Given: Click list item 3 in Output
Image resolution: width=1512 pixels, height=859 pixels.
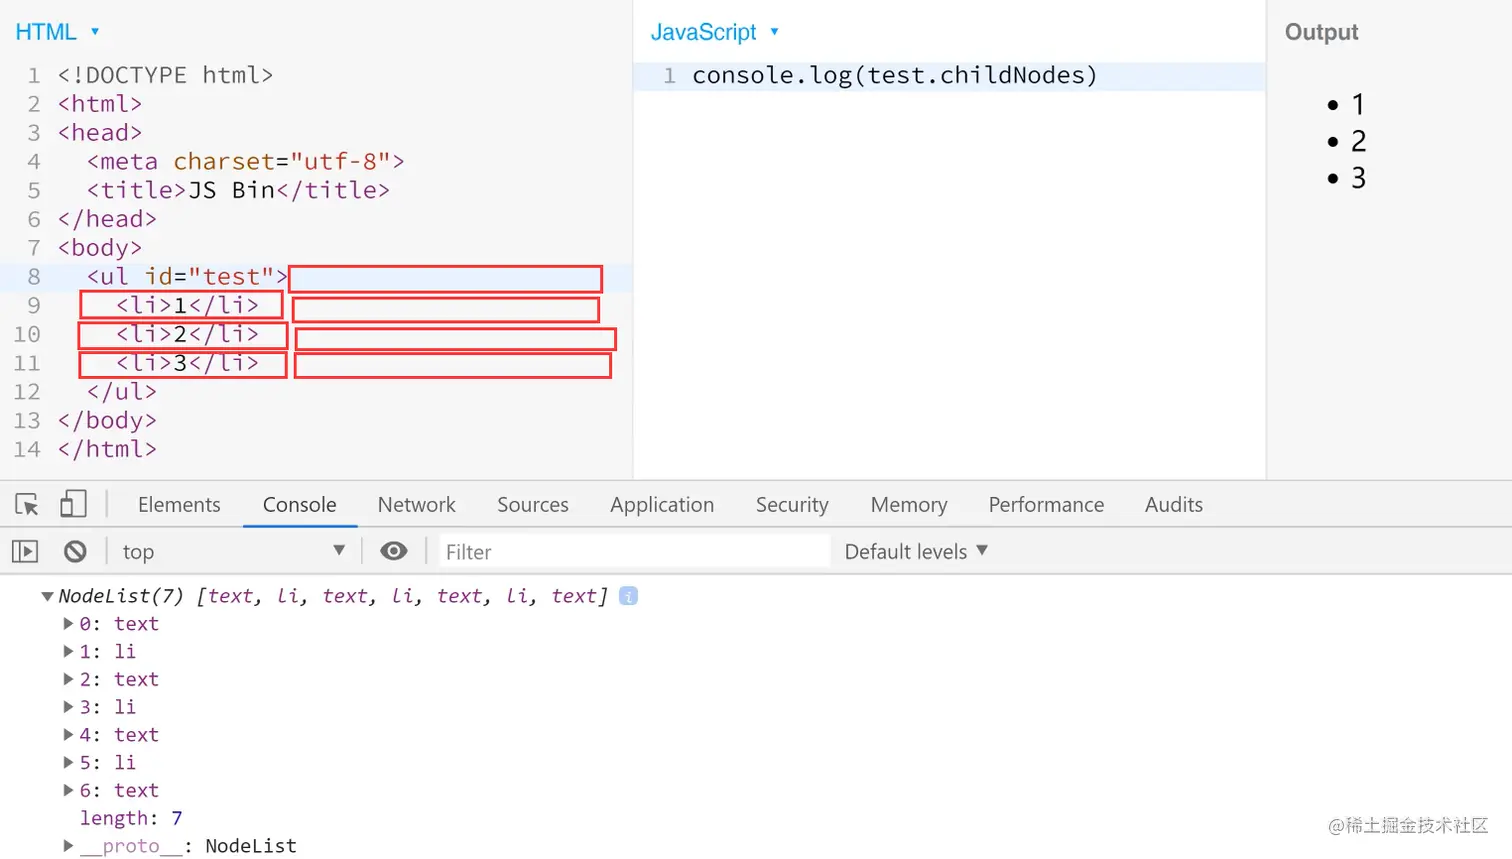Looking at the screenshot, I should pos(1358,178).
